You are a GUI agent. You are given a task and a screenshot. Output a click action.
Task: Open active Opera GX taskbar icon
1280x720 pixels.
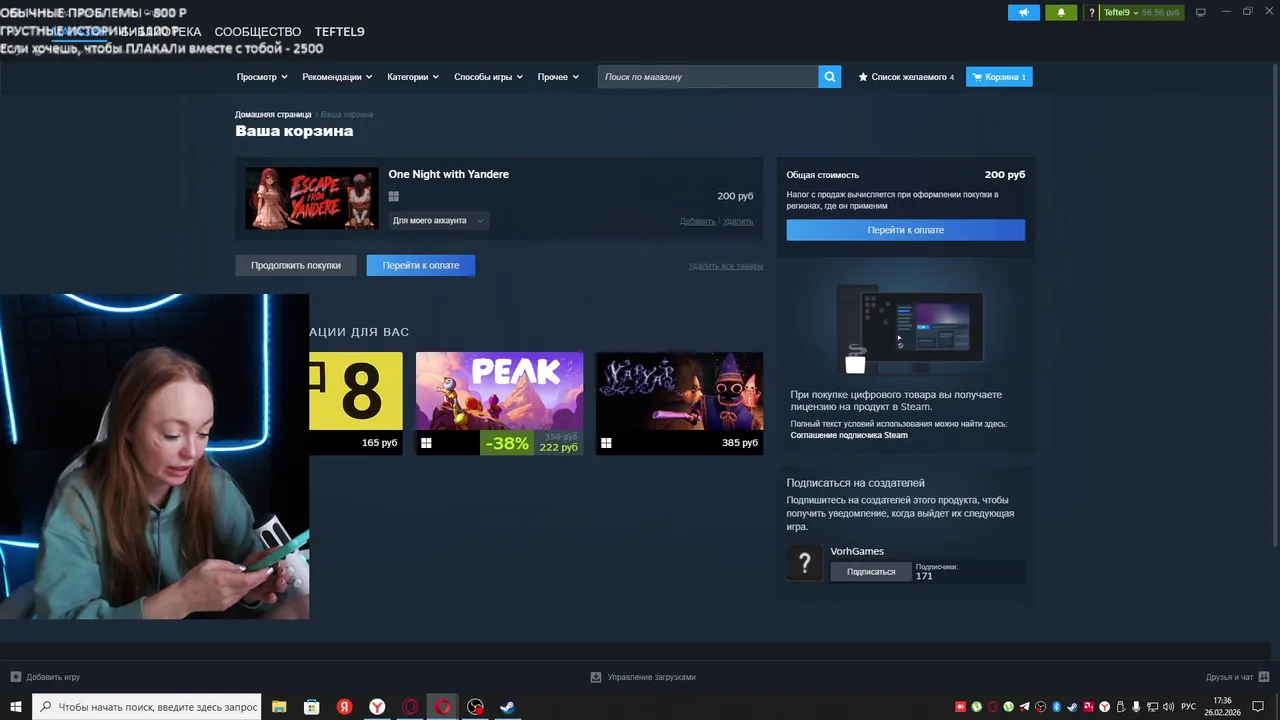click(443, 707)
